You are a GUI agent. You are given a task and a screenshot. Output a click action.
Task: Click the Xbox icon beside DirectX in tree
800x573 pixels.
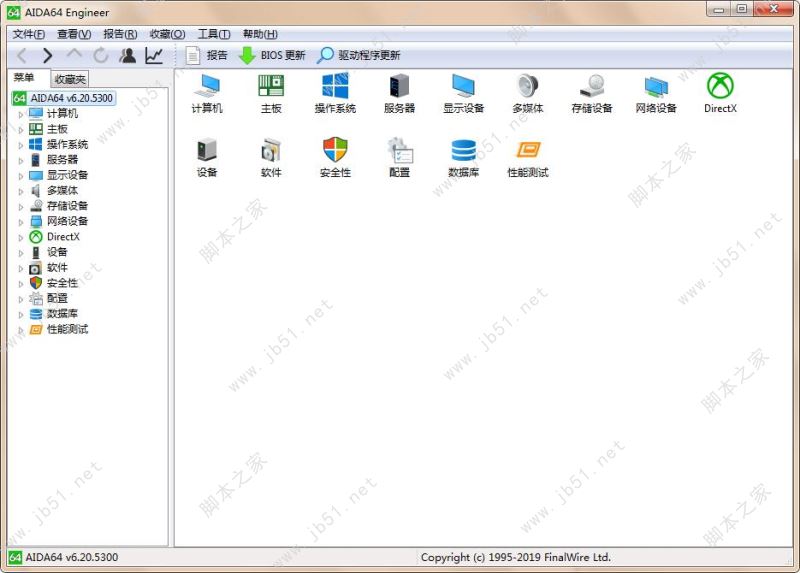point(36,237)
